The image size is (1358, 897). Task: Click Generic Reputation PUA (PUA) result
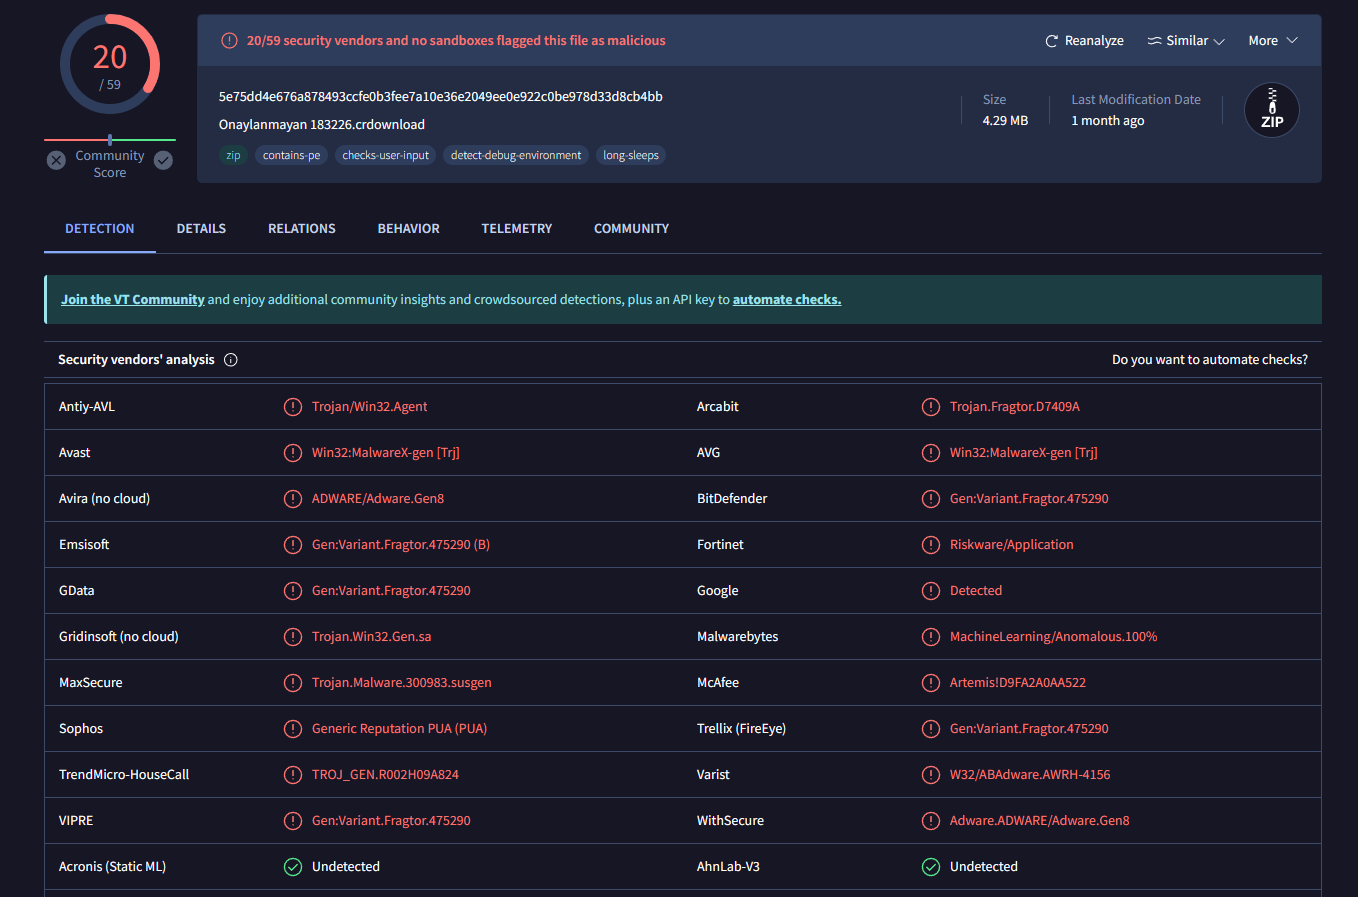click(x=400, y=729)
